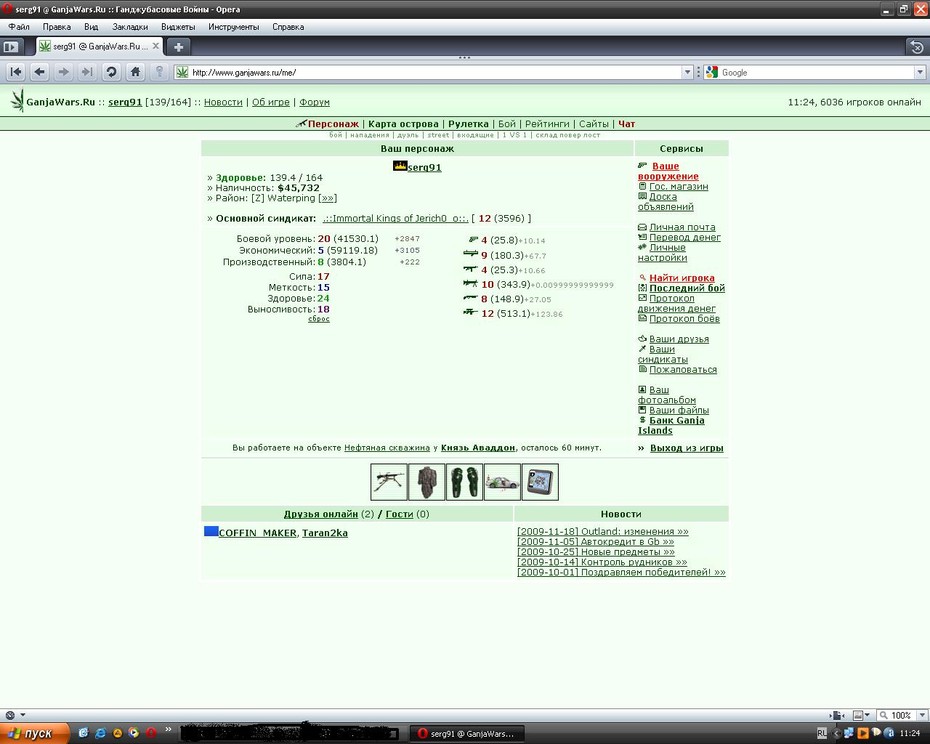
Task: Close the serg91 GanjaWars tab
Action: (x=155, y=46)
